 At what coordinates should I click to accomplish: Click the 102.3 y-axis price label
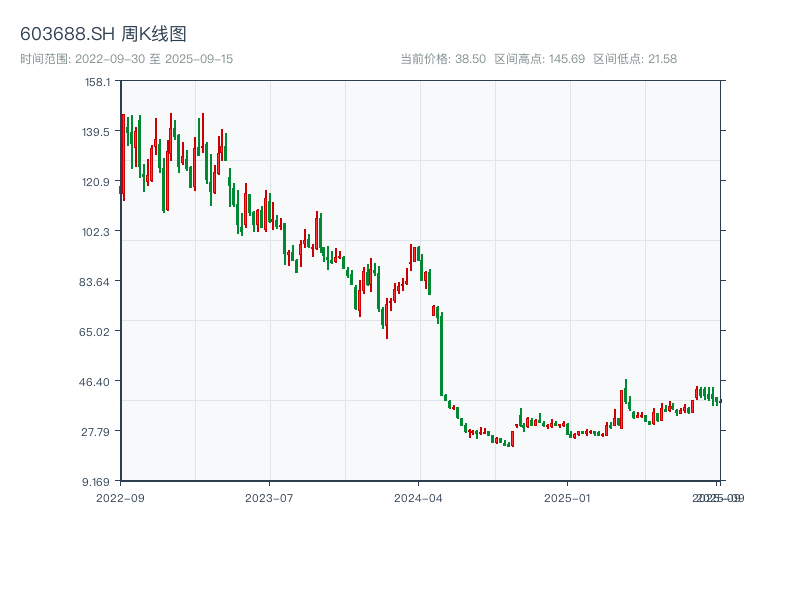click(x=98, y=231)
